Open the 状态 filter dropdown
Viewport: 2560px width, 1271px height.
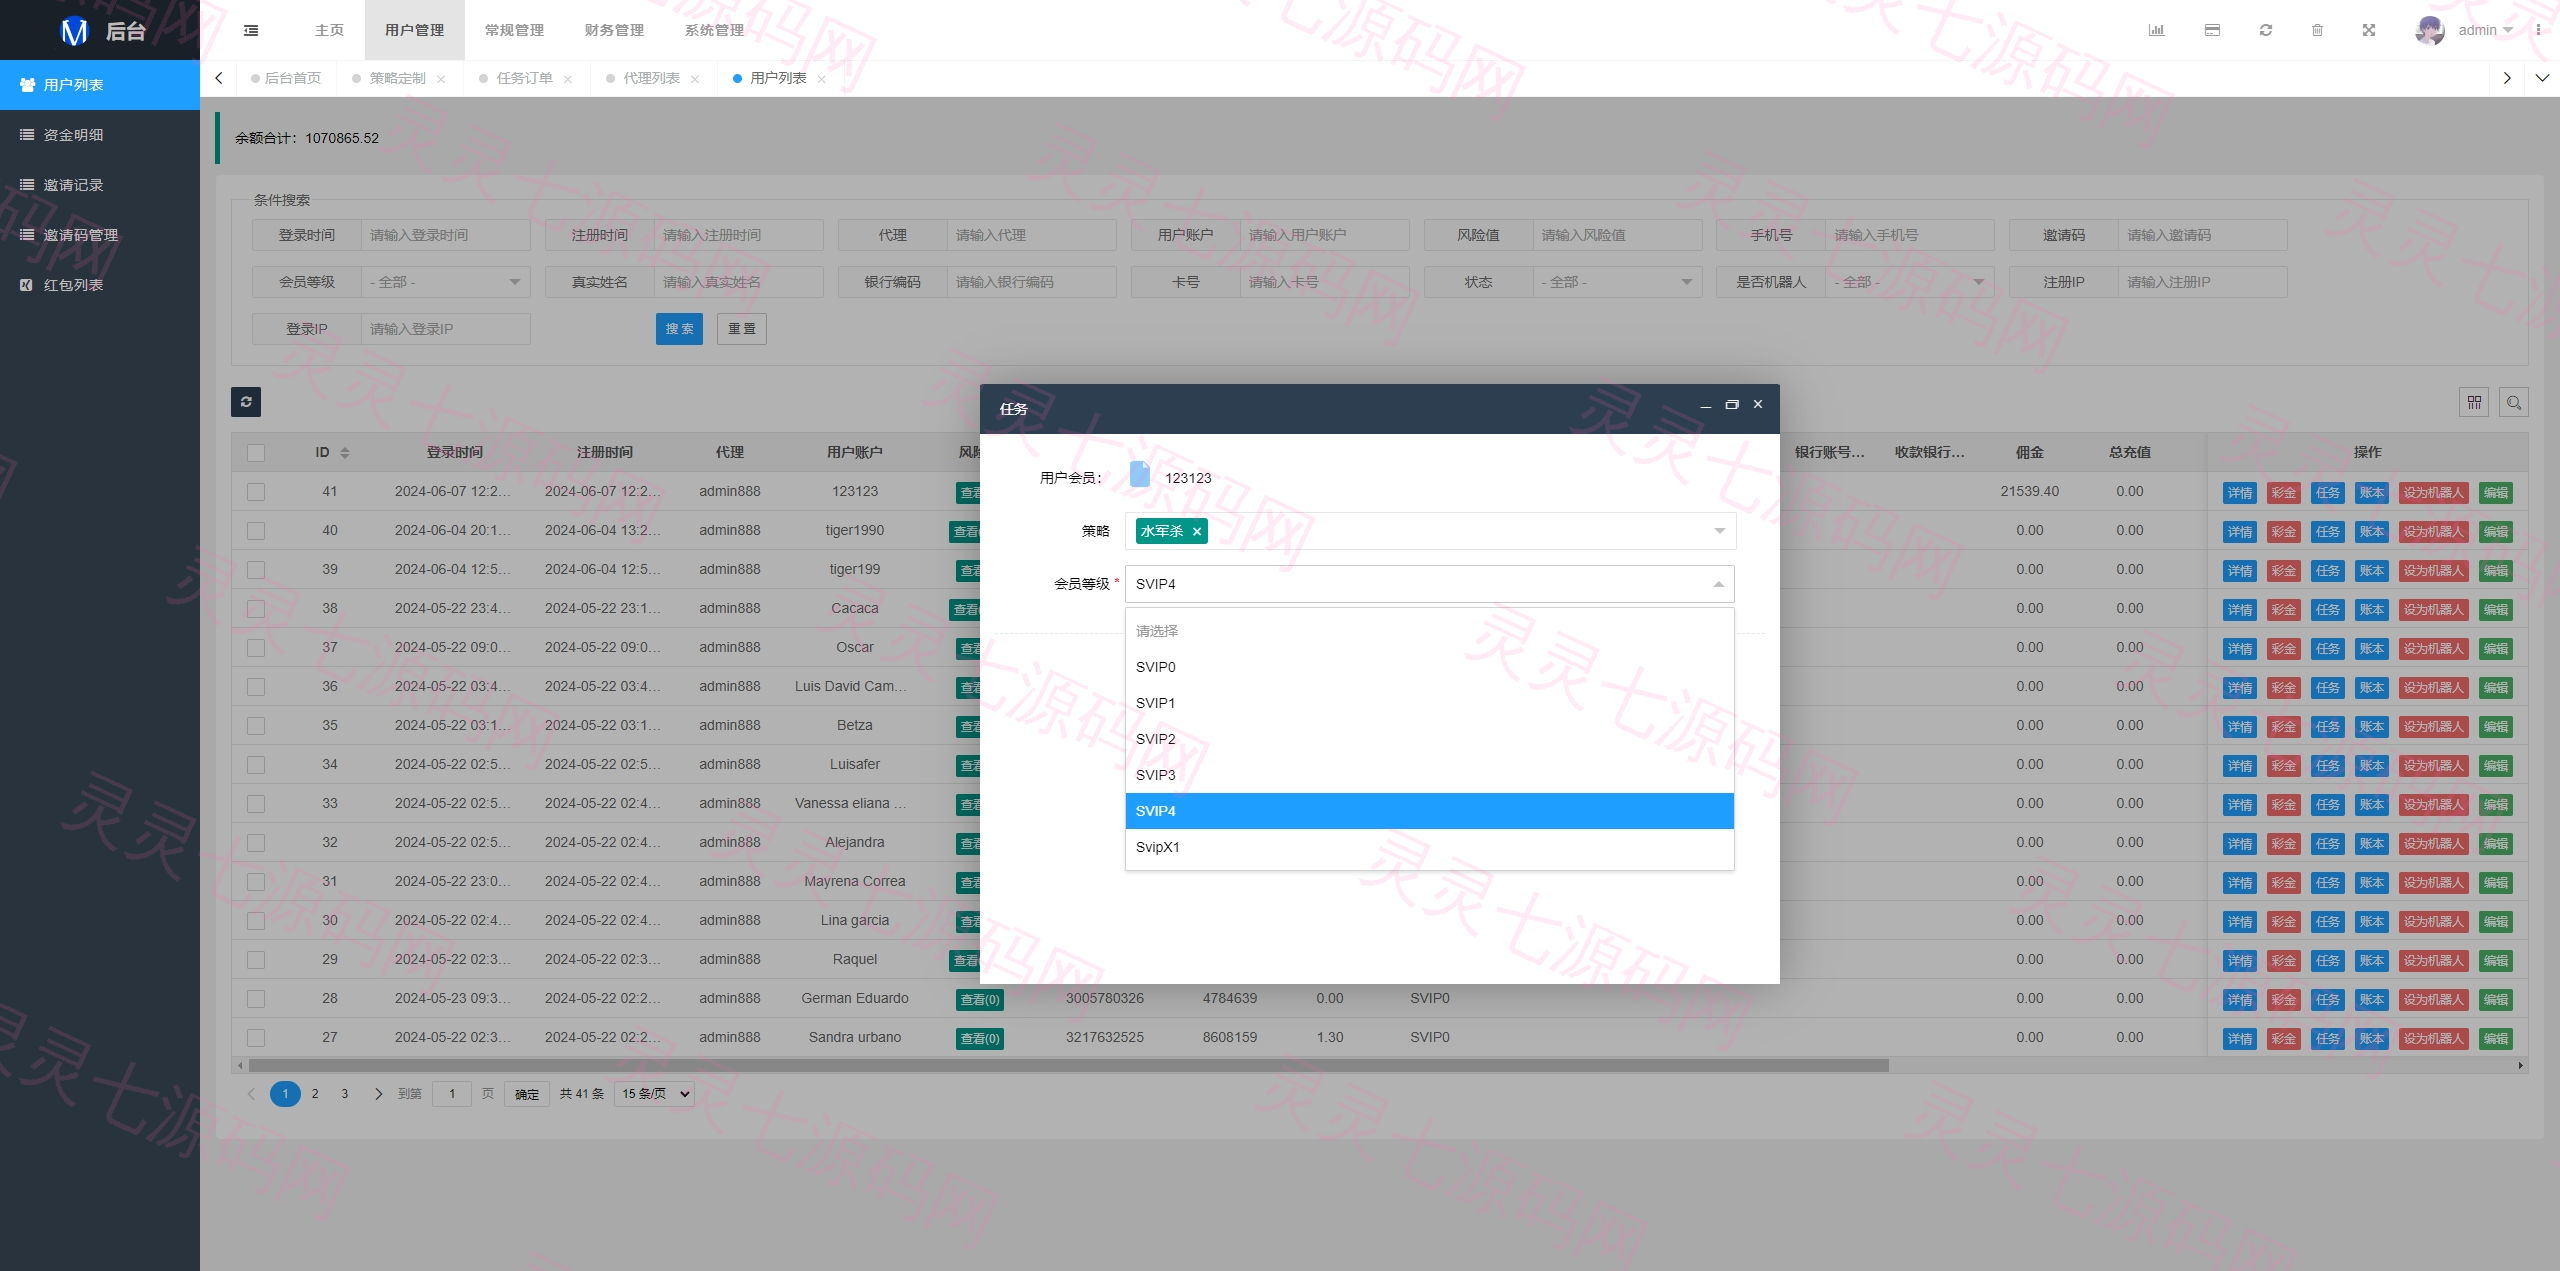click(1617, 282)
